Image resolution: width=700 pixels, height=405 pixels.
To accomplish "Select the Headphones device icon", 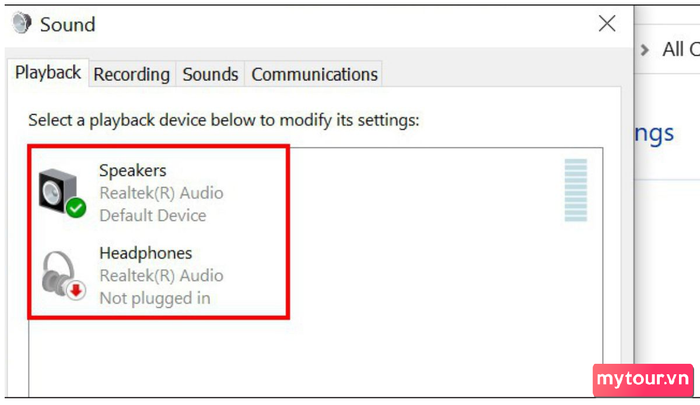I will point(63,275).
